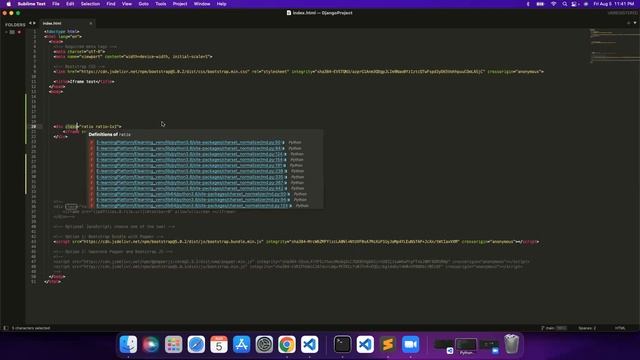Open Sublime Text icon in the Dock
This screenshot has width=640, height=360.
(388, 344)
